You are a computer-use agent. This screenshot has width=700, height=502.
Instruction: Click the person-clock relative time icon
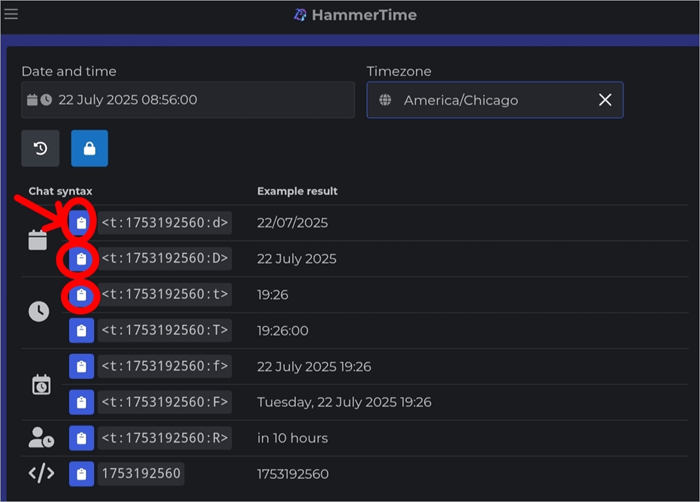click(x=41, y=438)
